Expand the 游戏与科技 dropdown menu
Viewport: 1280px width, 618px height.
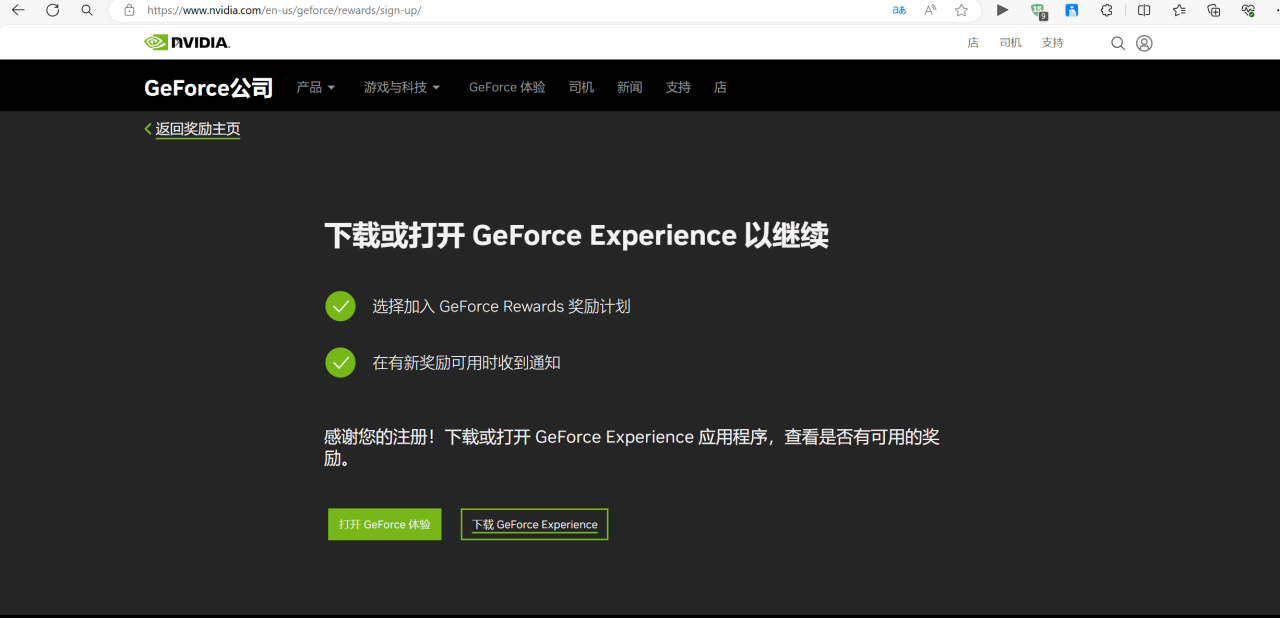(402, 87)
